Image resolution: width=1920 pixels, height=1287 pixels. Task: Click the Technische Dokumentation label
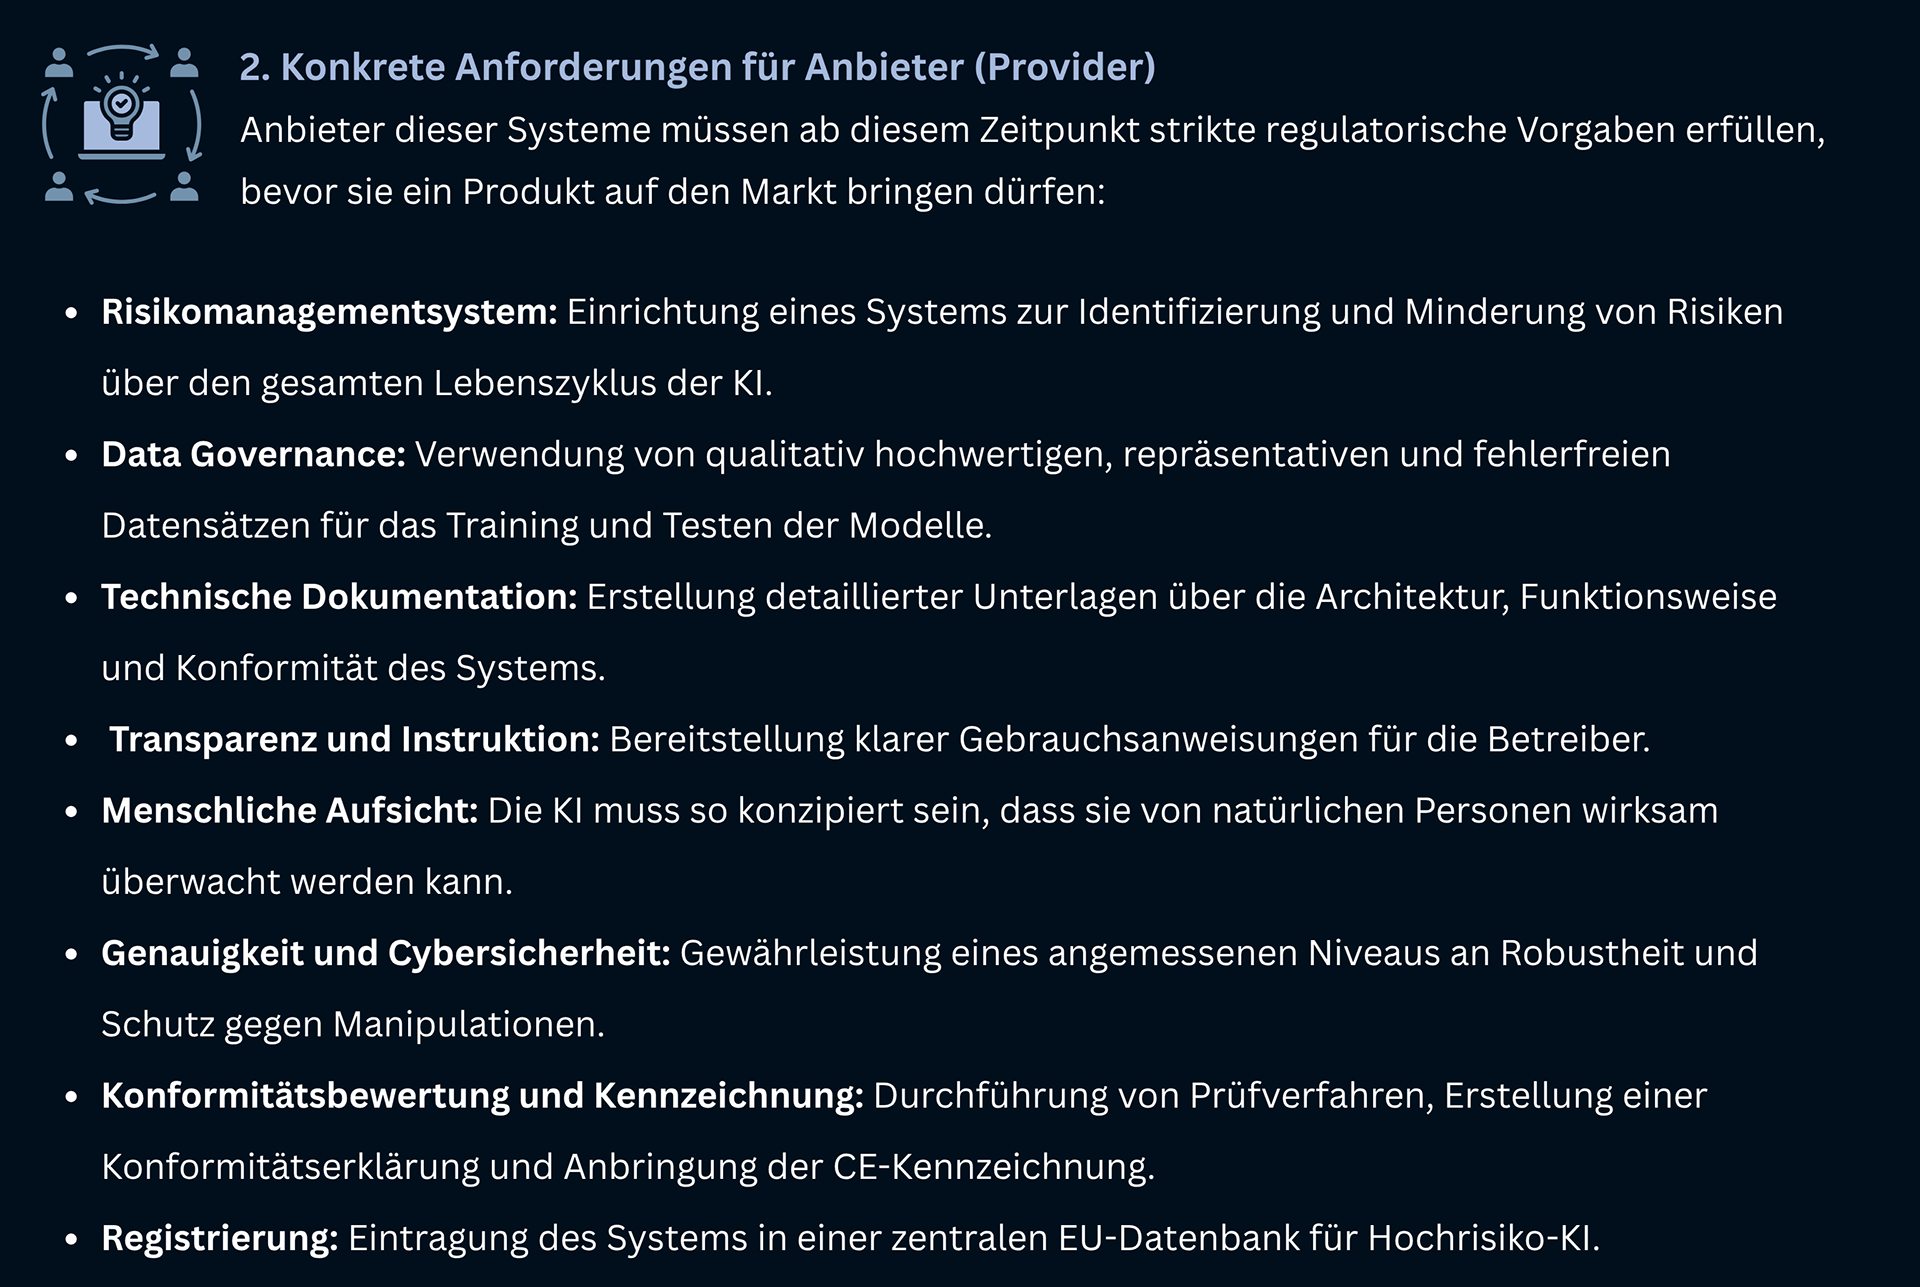coord(339,597)
